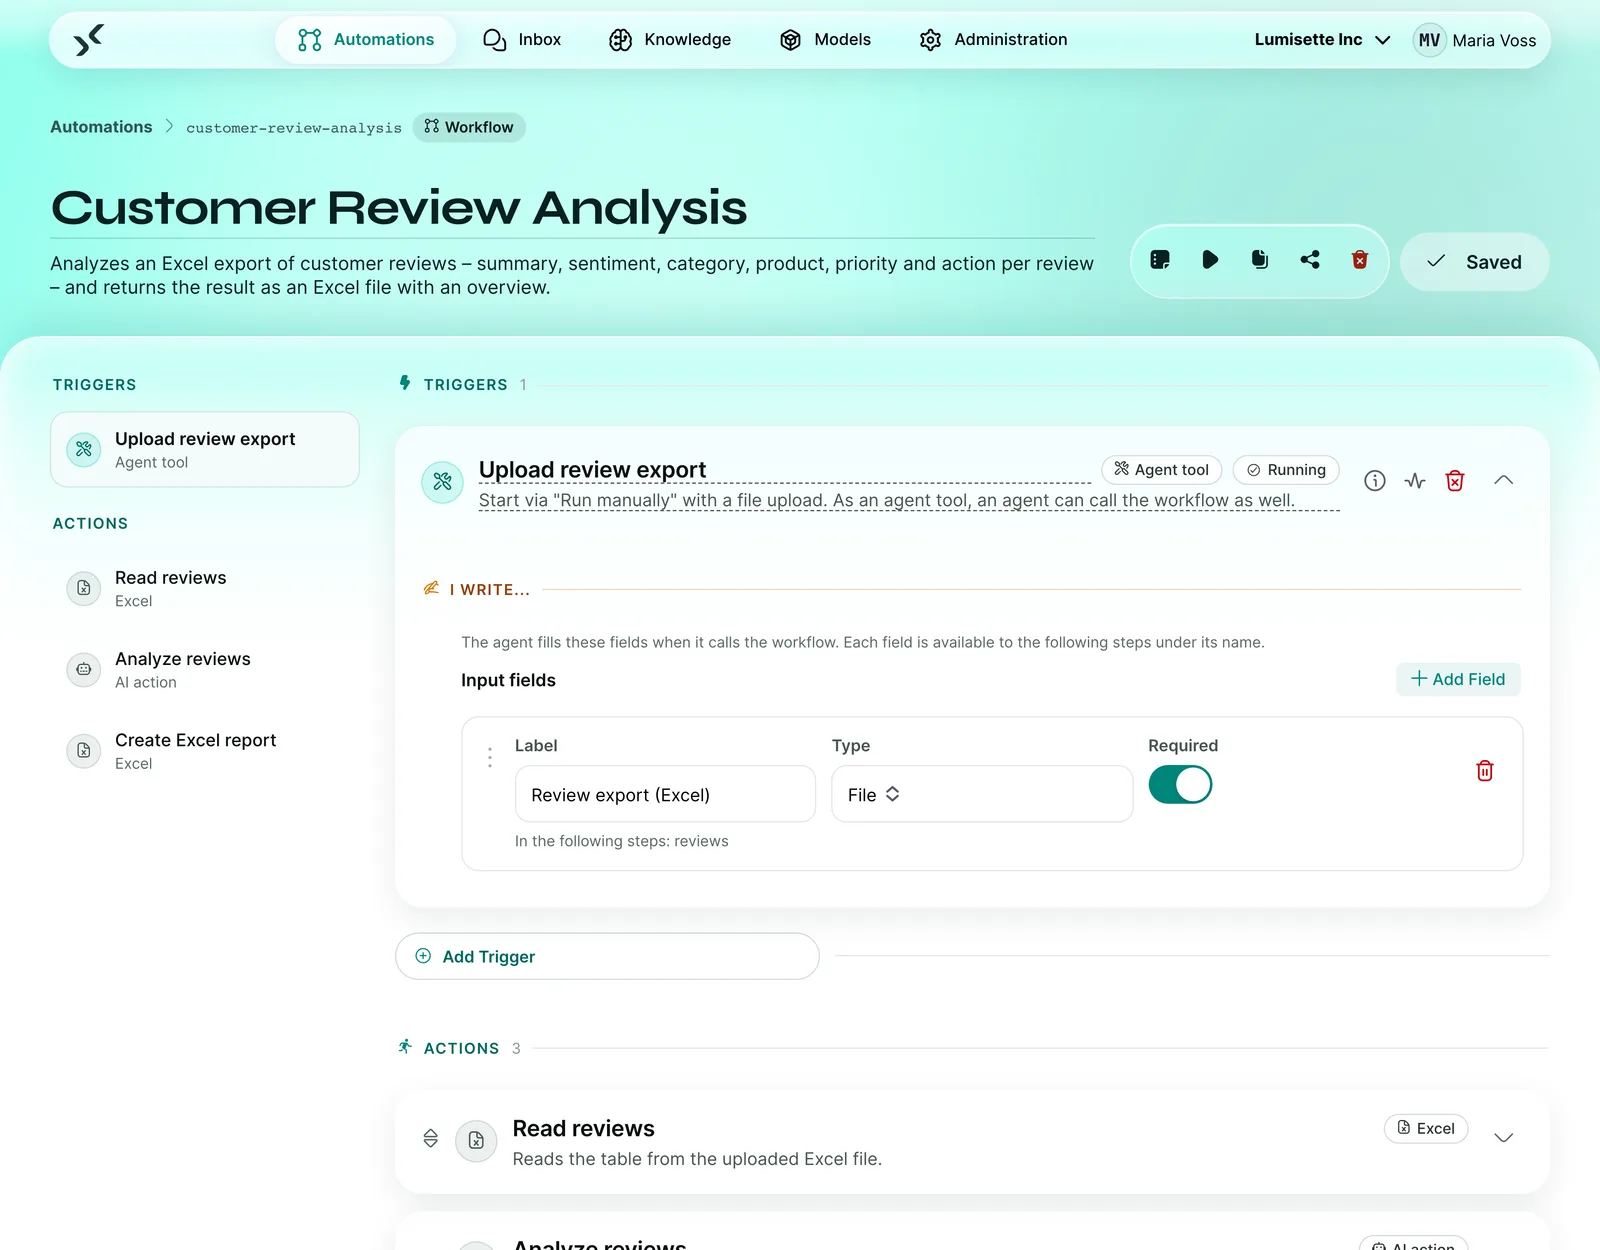This screenshot has height=1250, width=1600.
Task: Click the Agent tool badge on the trigger
Action: click(x=1162, y=470)
